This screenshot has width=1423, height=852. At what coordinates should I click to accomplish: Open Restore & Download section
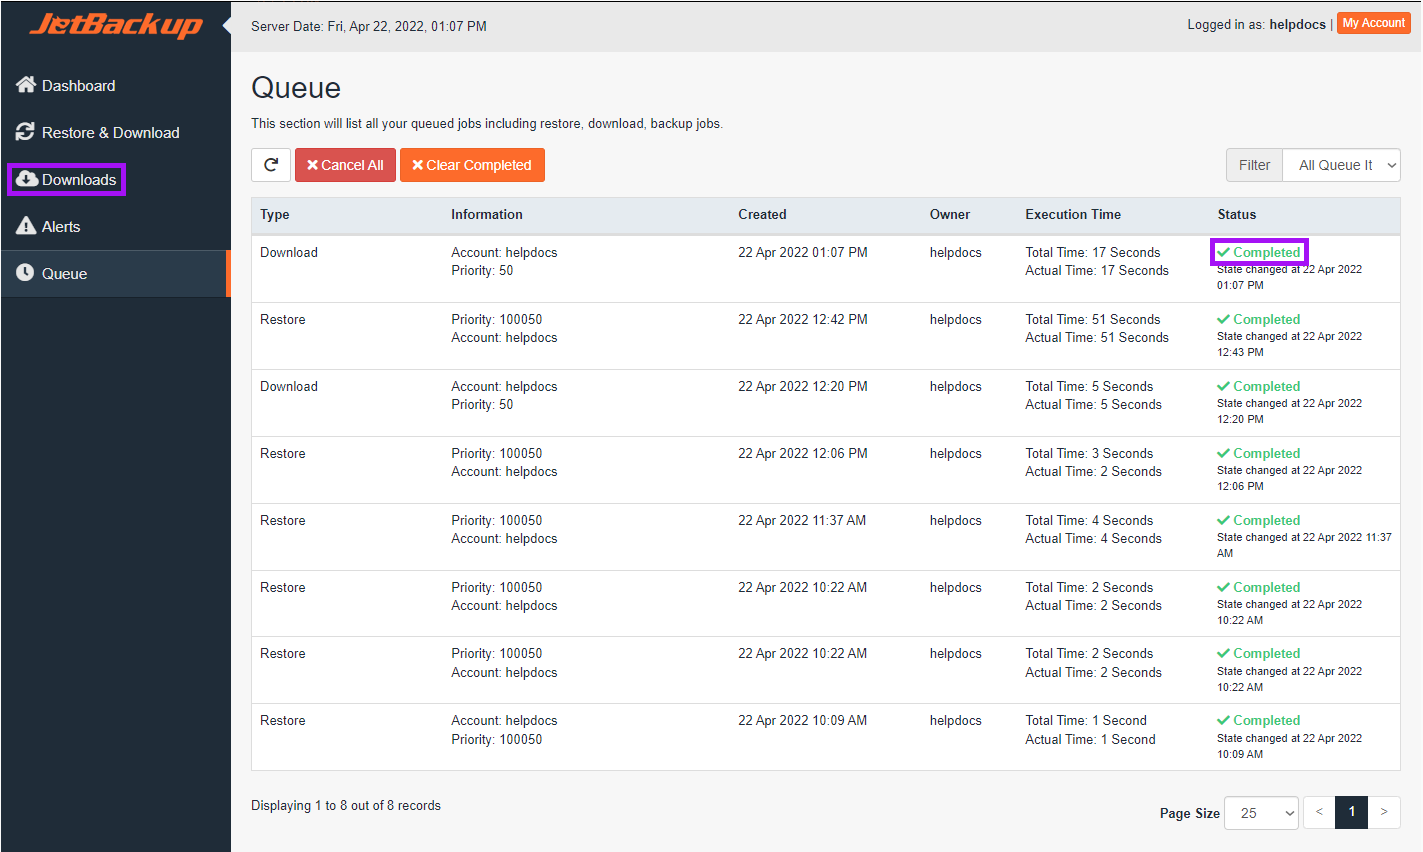click(x=116, y=133)
